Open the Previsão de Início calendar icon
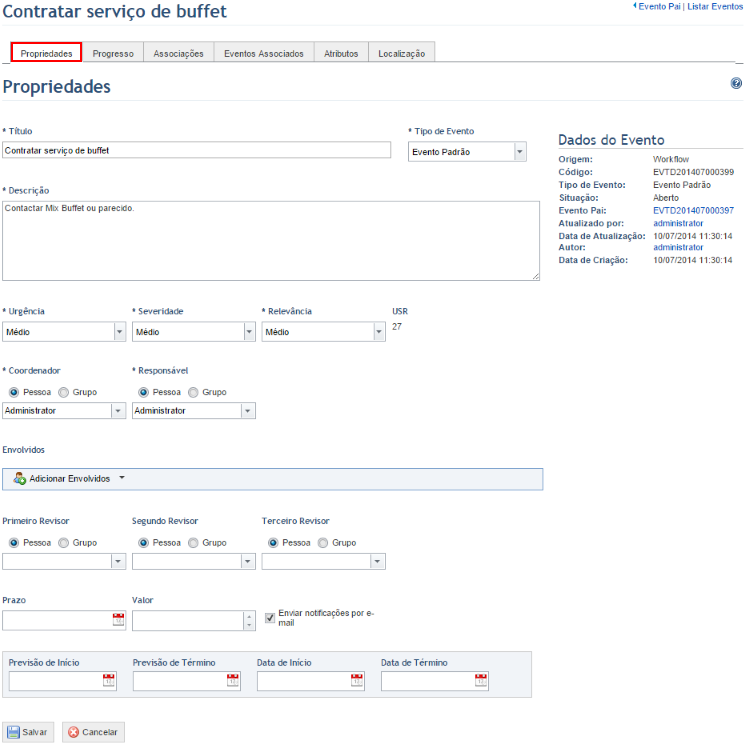Screen dimensions: 746x745 (109, 680)
